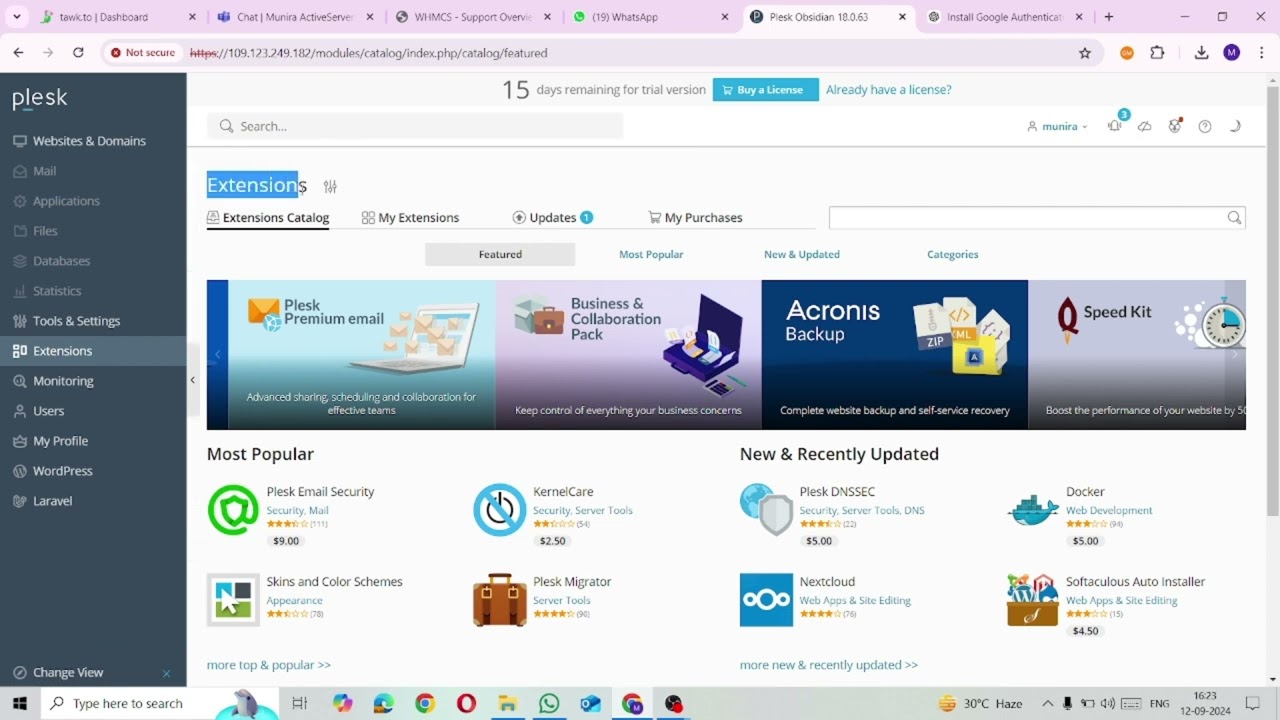Open Plesk Migrator title link
1280x720 pixels.
tap(572, 582)
